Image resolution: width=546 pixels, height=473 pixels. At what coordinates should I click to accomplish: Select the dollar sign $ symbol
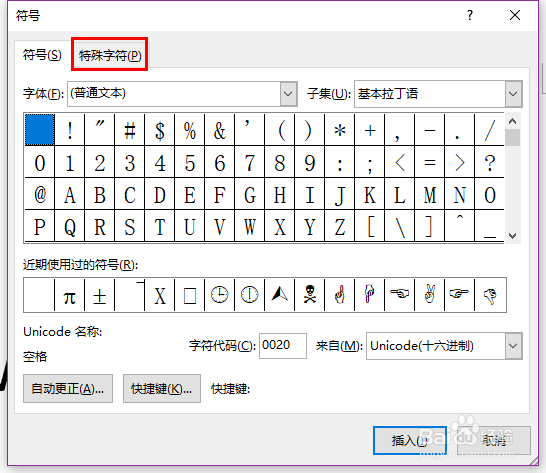159,130
